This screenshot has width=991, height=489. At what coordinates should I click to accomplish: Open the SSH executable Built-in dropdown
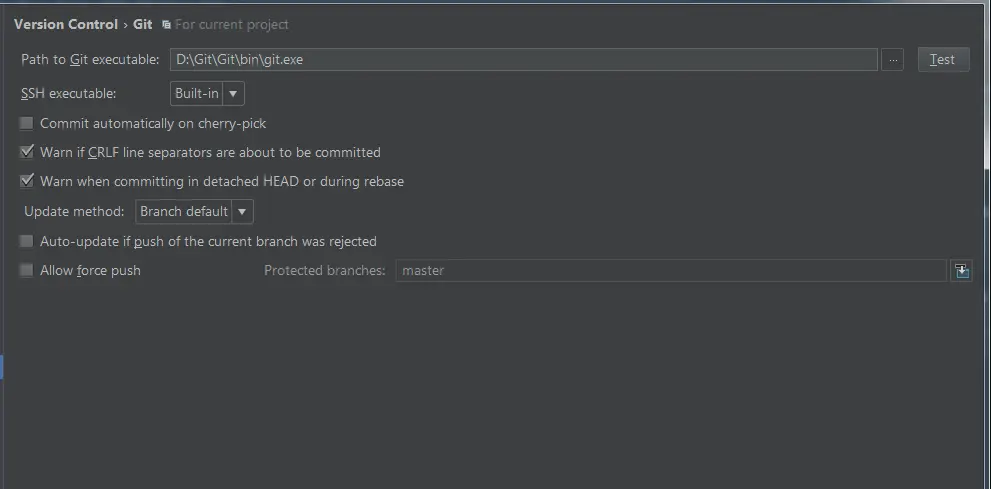pyautogui.click(x=207, y=94)
